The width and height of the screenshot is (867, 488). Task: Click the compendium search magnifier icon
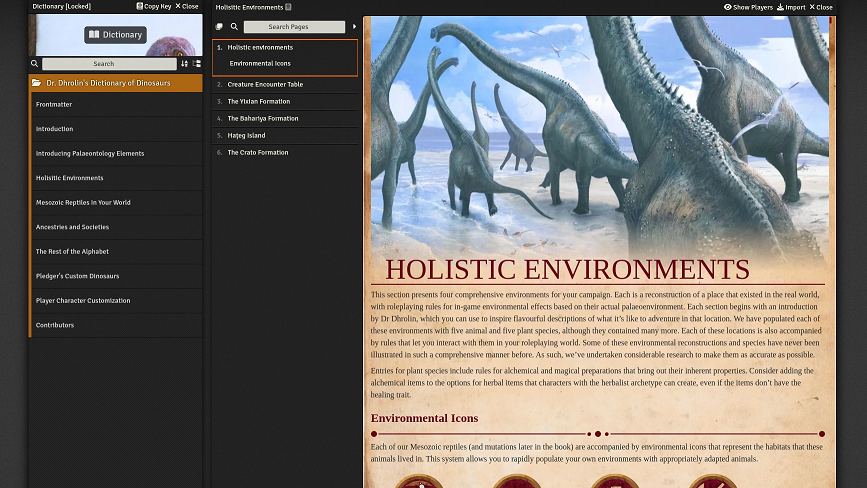[34, 64]
